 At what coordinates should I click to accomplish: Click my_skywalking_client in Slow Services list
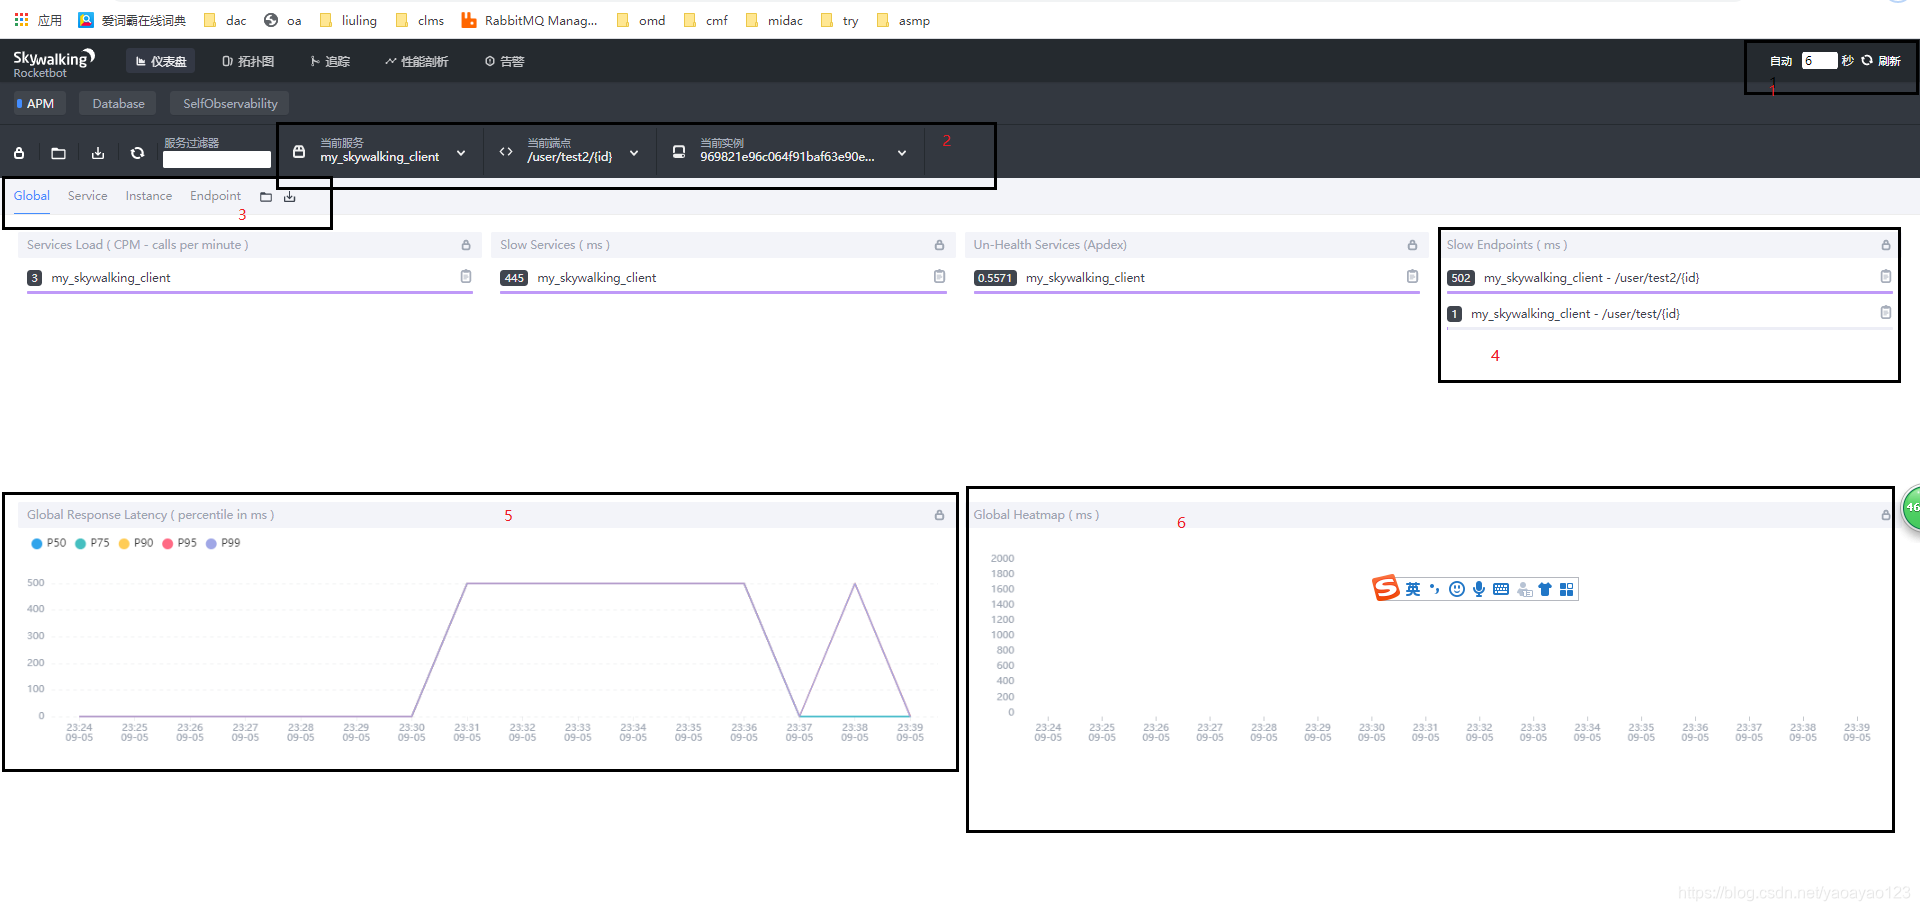pos(597,278)
